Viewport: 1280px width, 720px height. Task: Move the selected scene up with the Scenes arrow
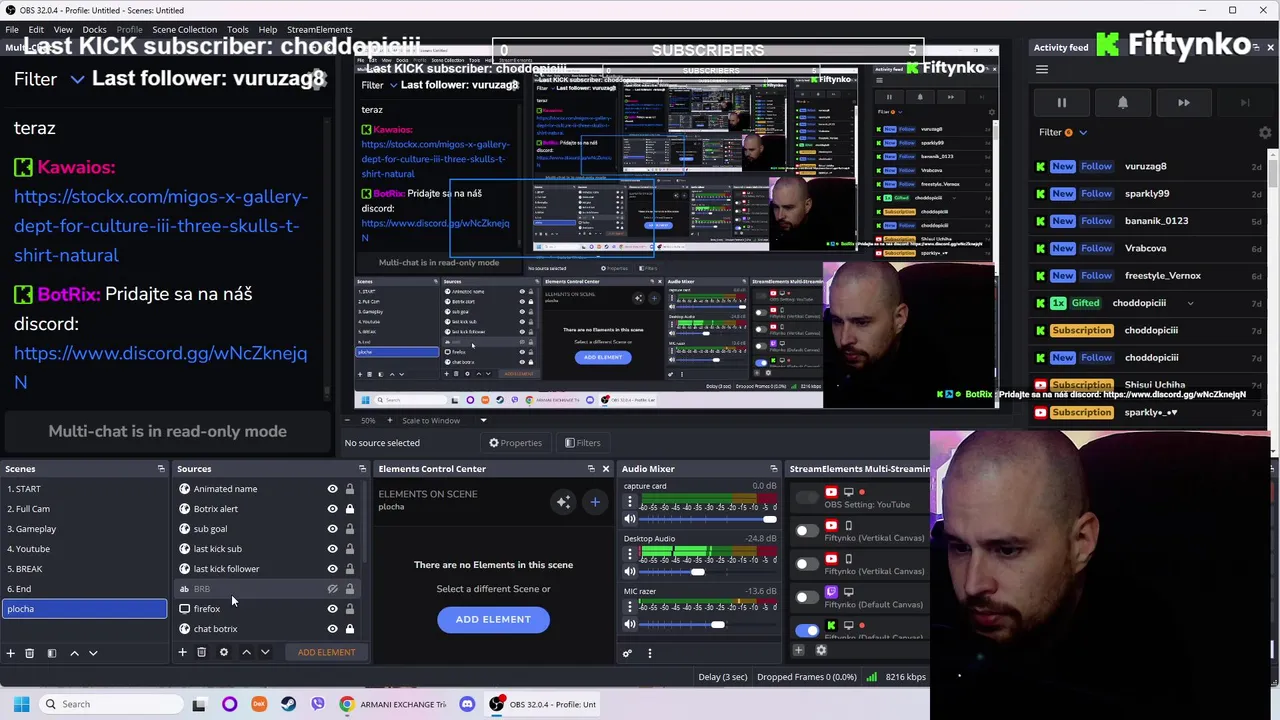[x=74, y=653]
